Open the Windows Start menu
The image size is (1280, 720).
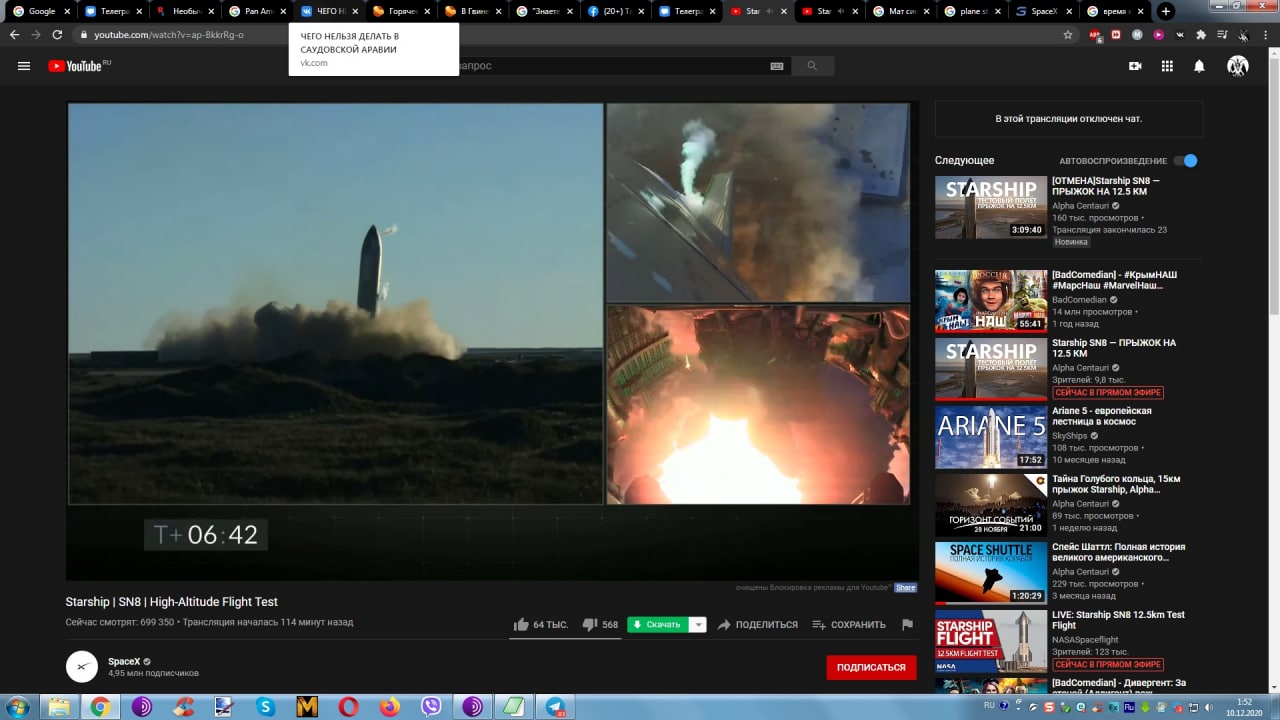point(18,707)
